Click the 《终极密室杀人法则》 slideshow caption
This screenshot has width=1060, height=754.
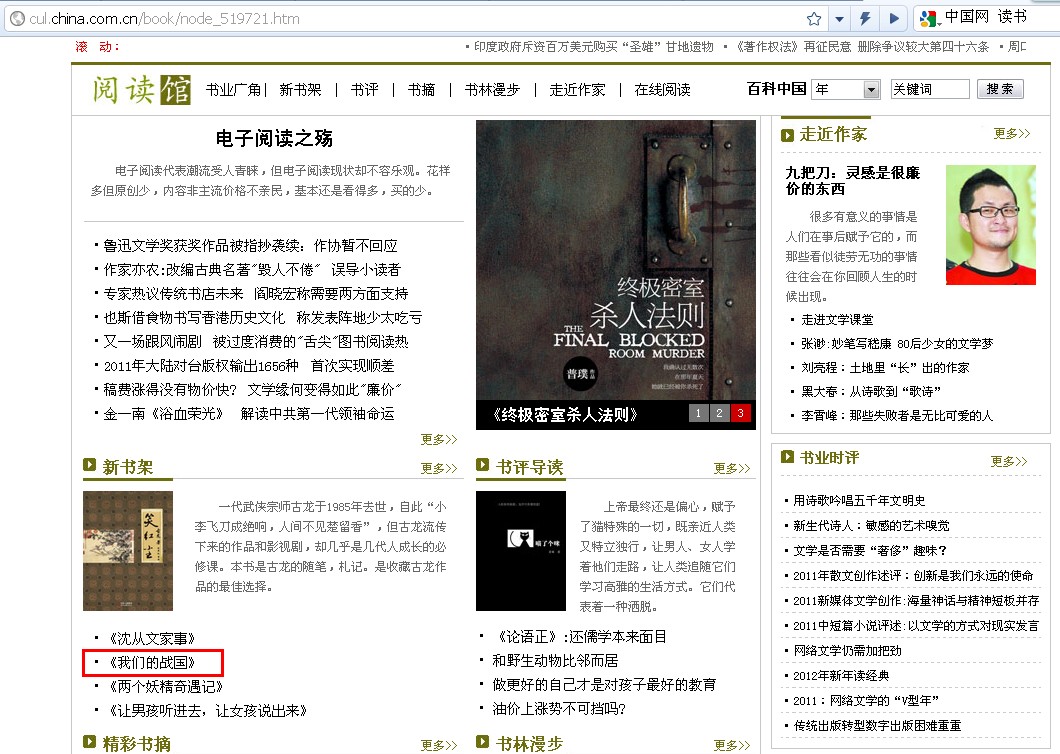click(565, 415)
